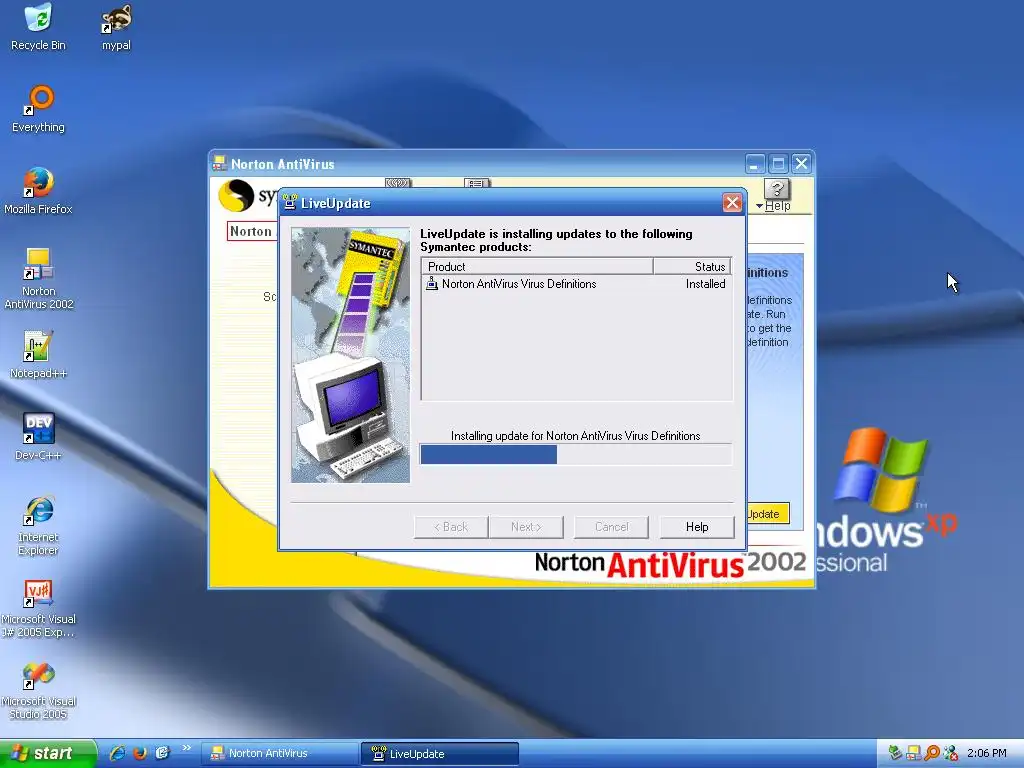Open the Help dropdown in Norton AntiVirus window

773,206
